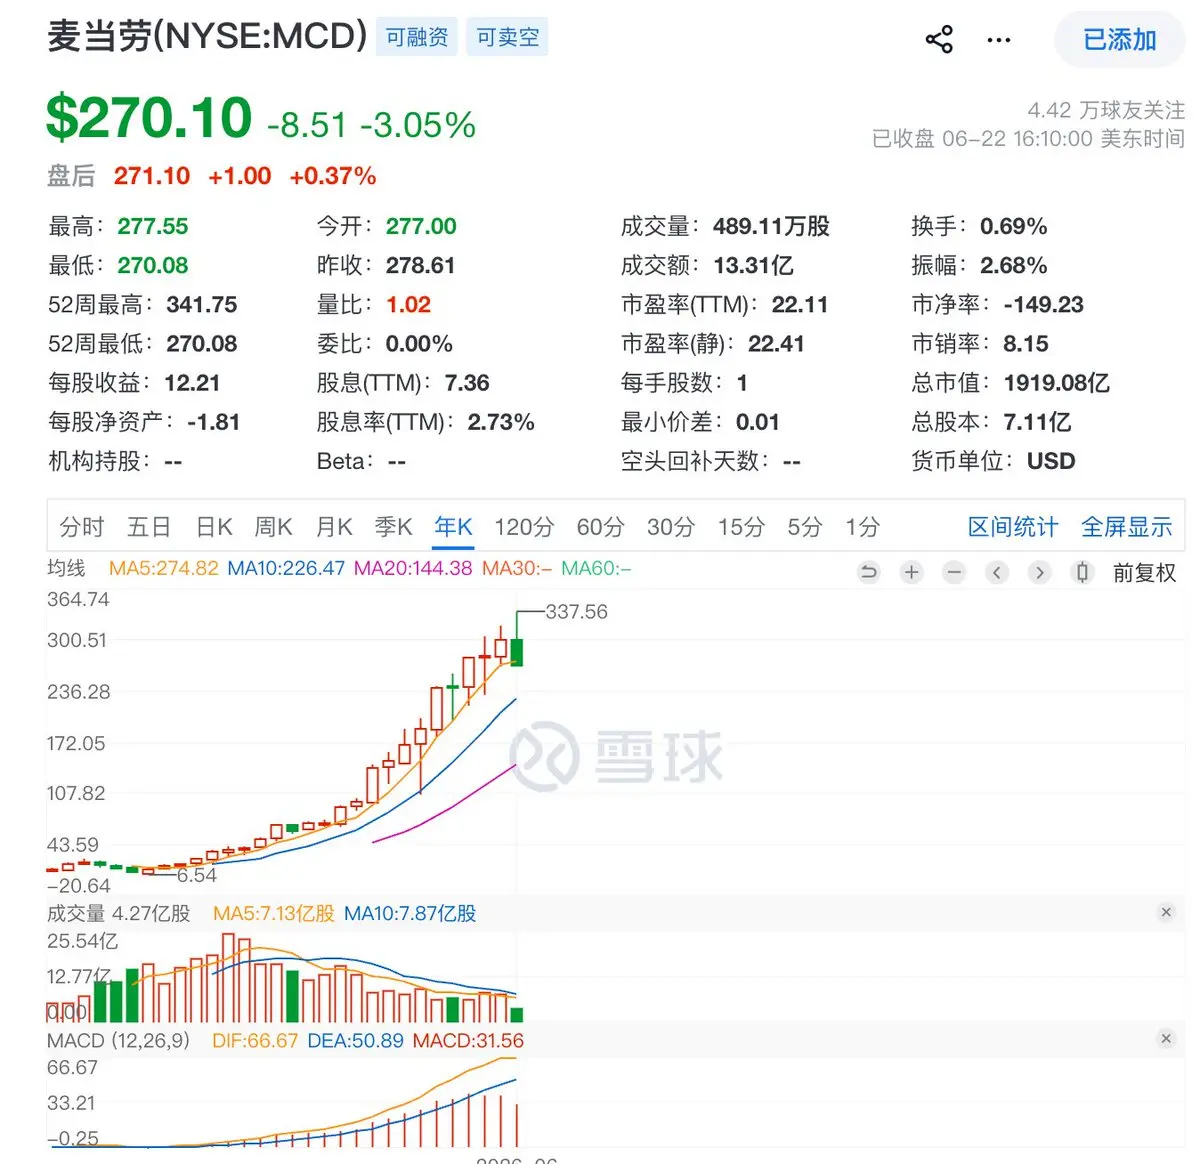Click the $270.10 current price
This screenshot has width=1200, height=1164.
pos(149,118)
